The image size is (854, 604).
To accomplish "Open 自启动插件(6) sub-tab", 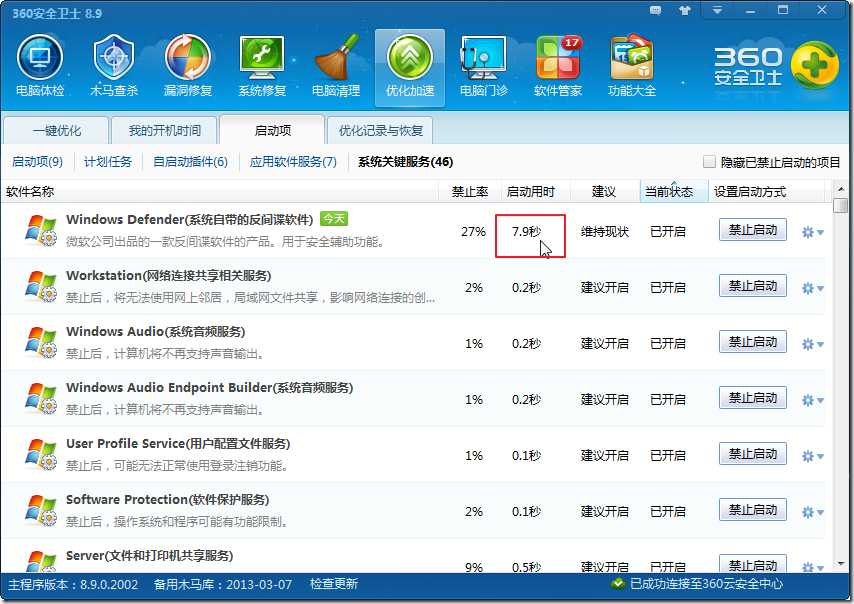I will coord(190,162).
